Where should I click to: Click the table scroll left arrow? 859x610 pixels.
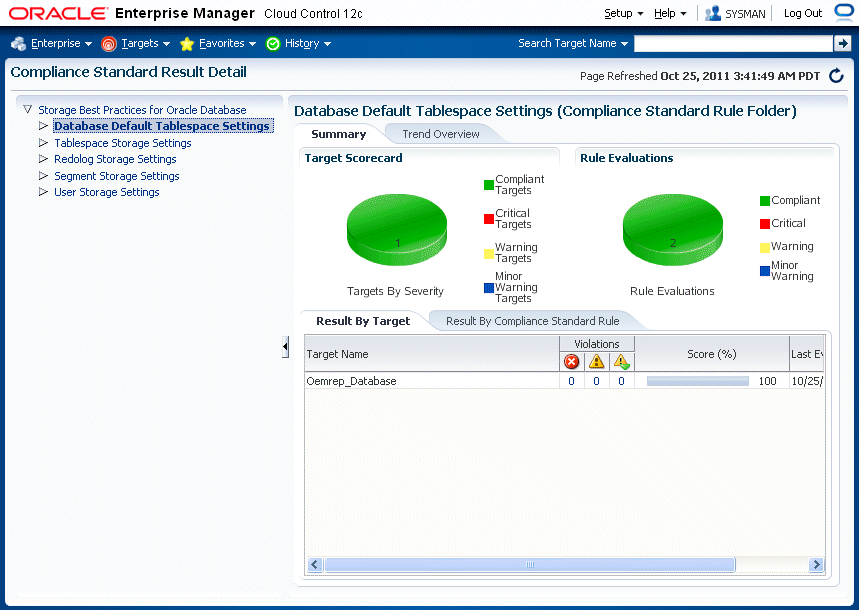314,565
